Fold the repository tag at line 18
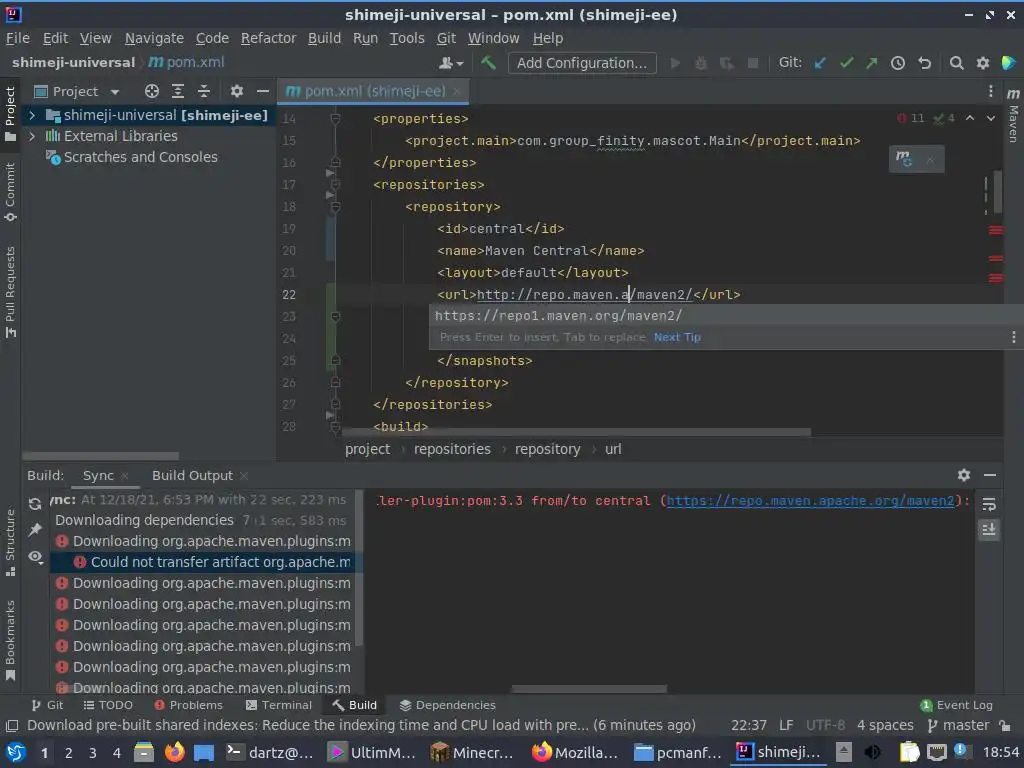The width and height of the screenshot is (1024, 768). [x=335, y=206]
